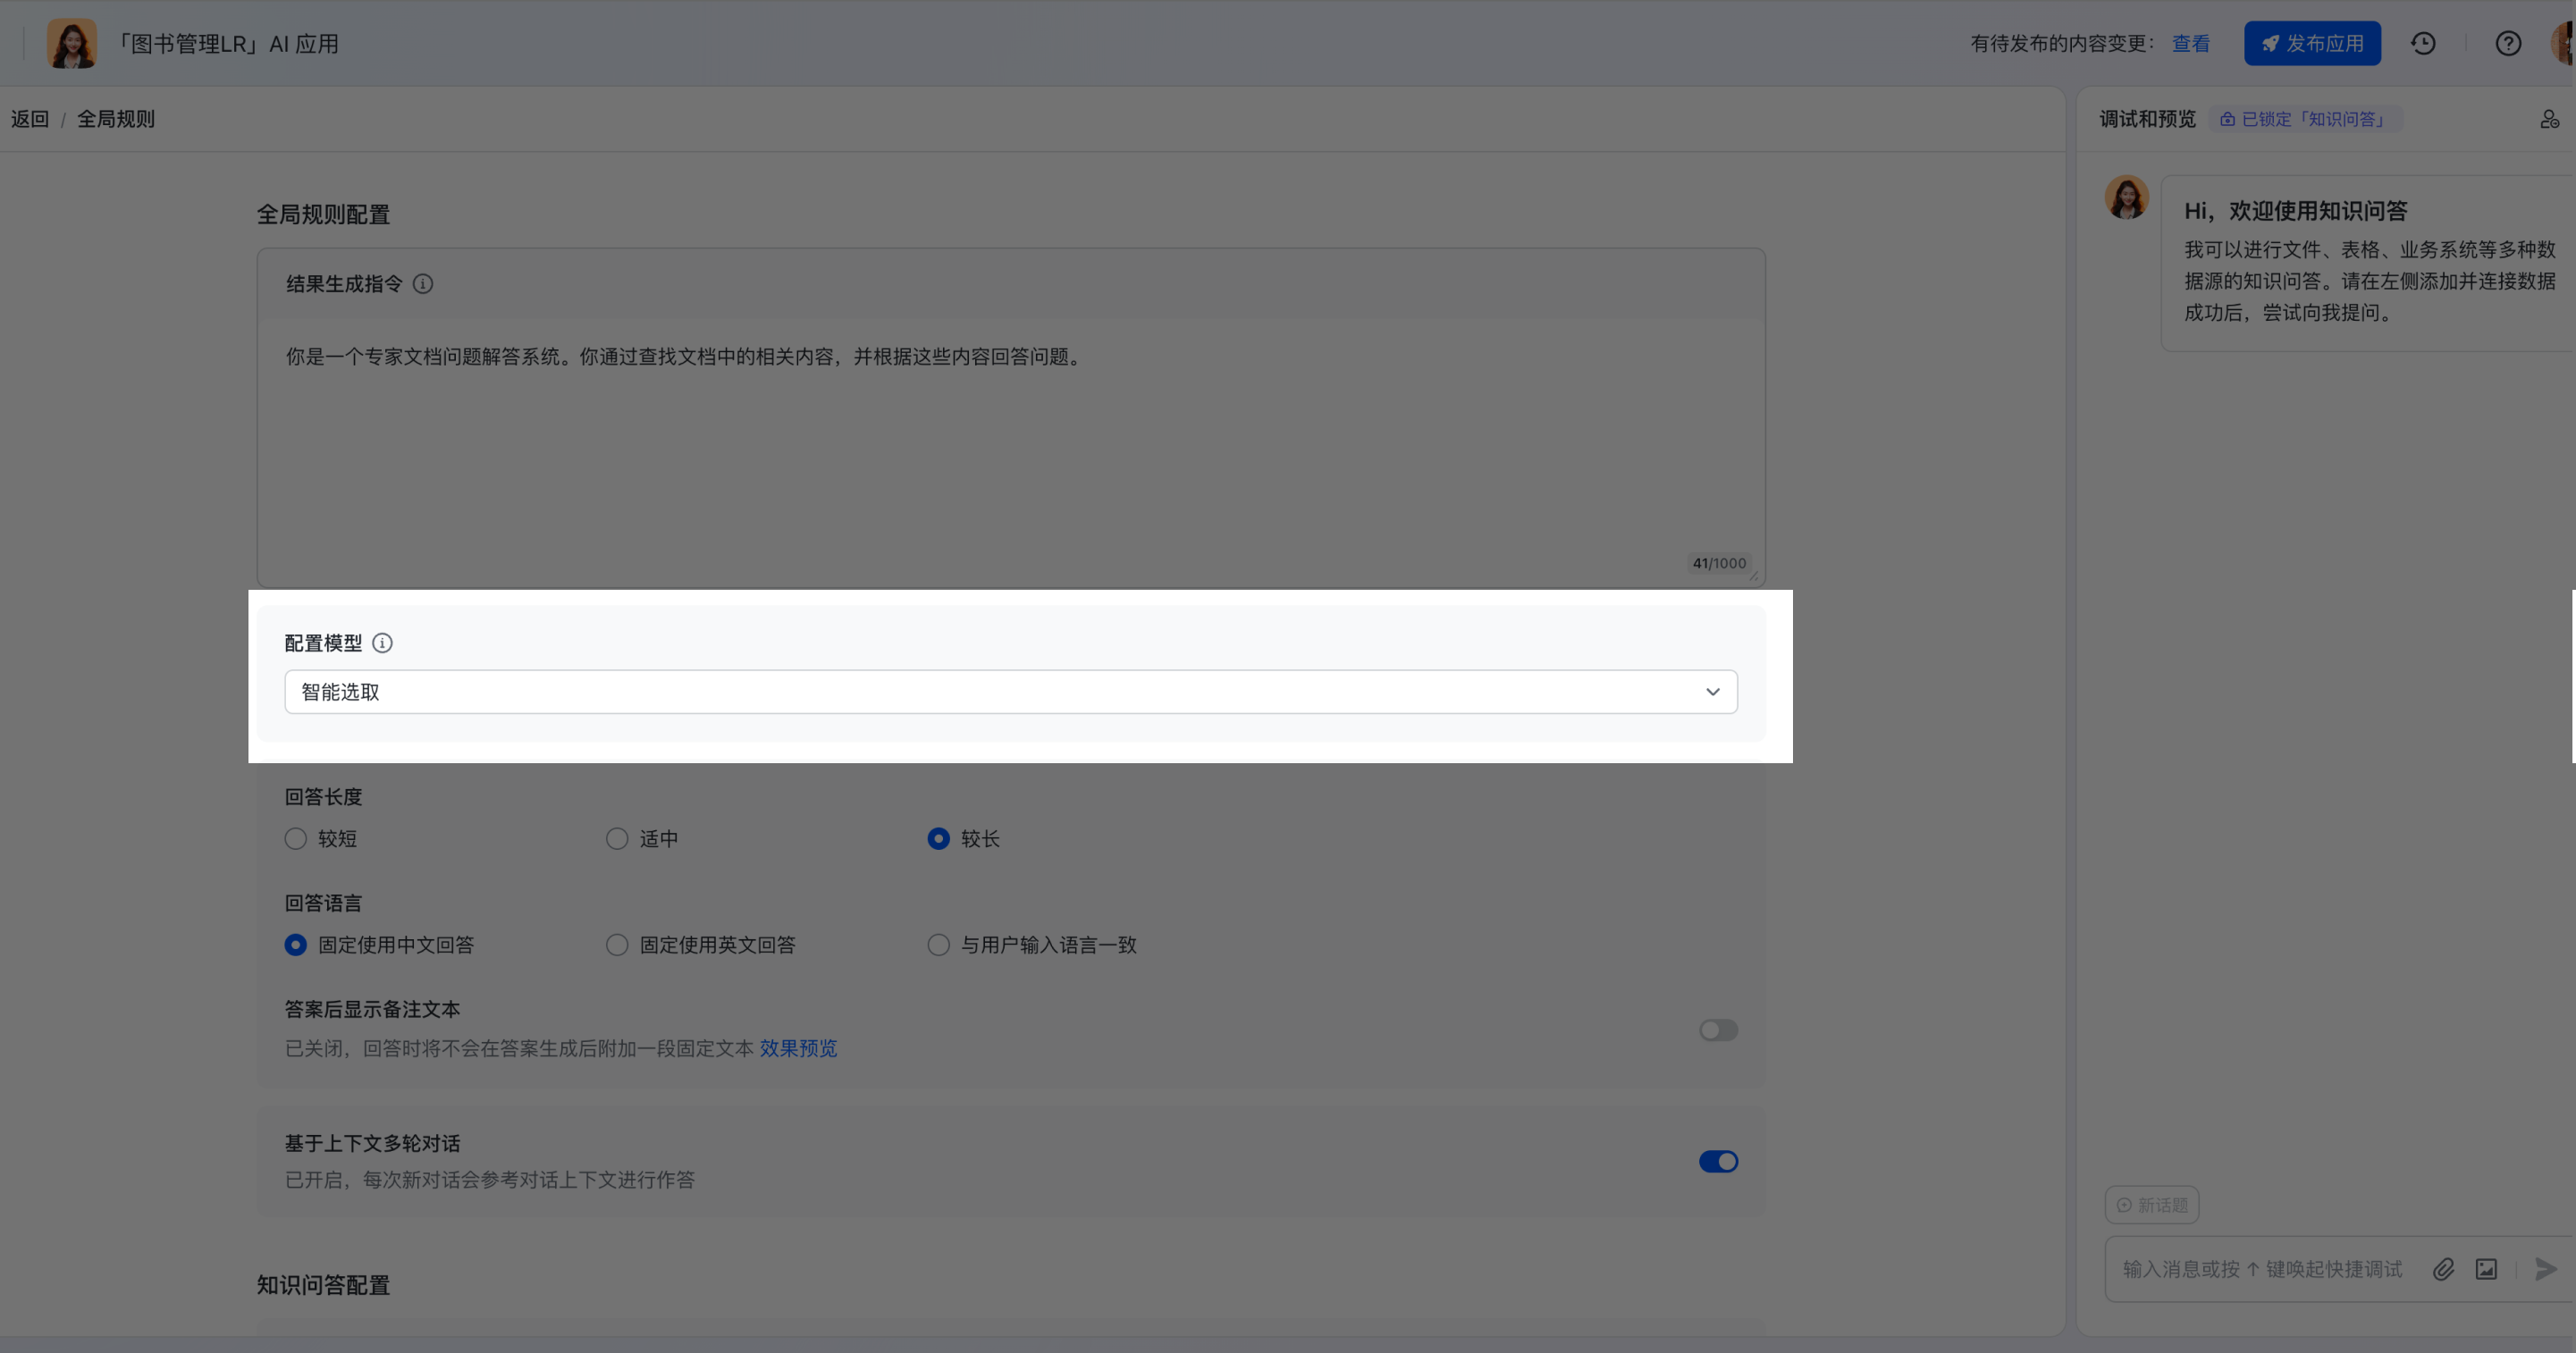Open the help question mark icon
Screen dimensions: 2576x1353
click(2507, 43)
